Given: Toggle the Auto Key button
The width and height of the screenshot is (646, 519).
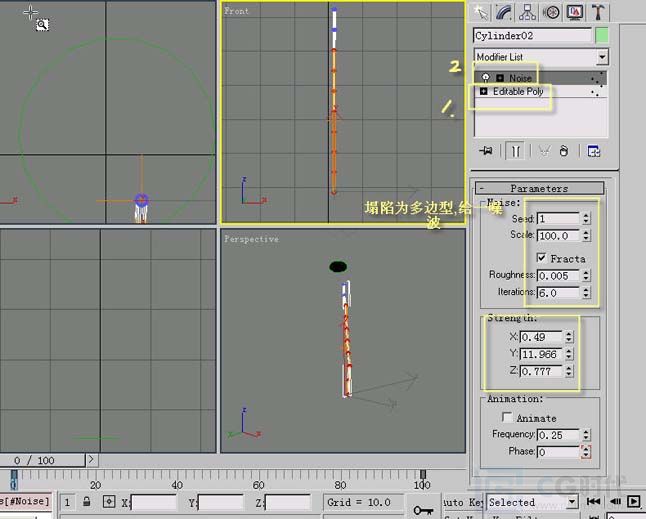Looking at the screenshot, I should pos(463,502).
